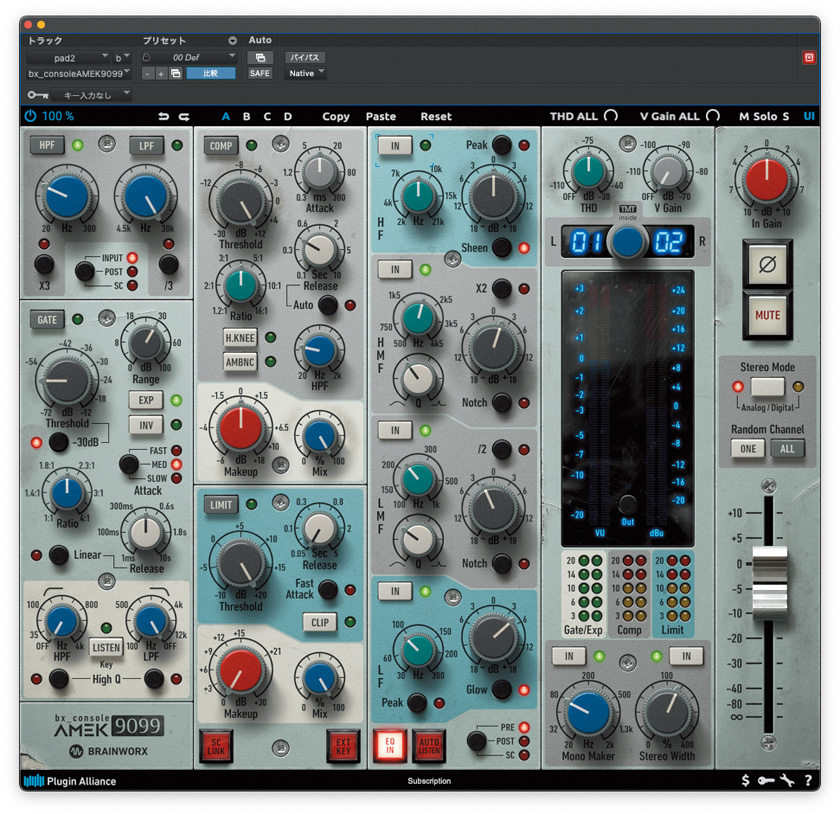Click the MUTE button
The image size is (840, 814).
(767, 315)
